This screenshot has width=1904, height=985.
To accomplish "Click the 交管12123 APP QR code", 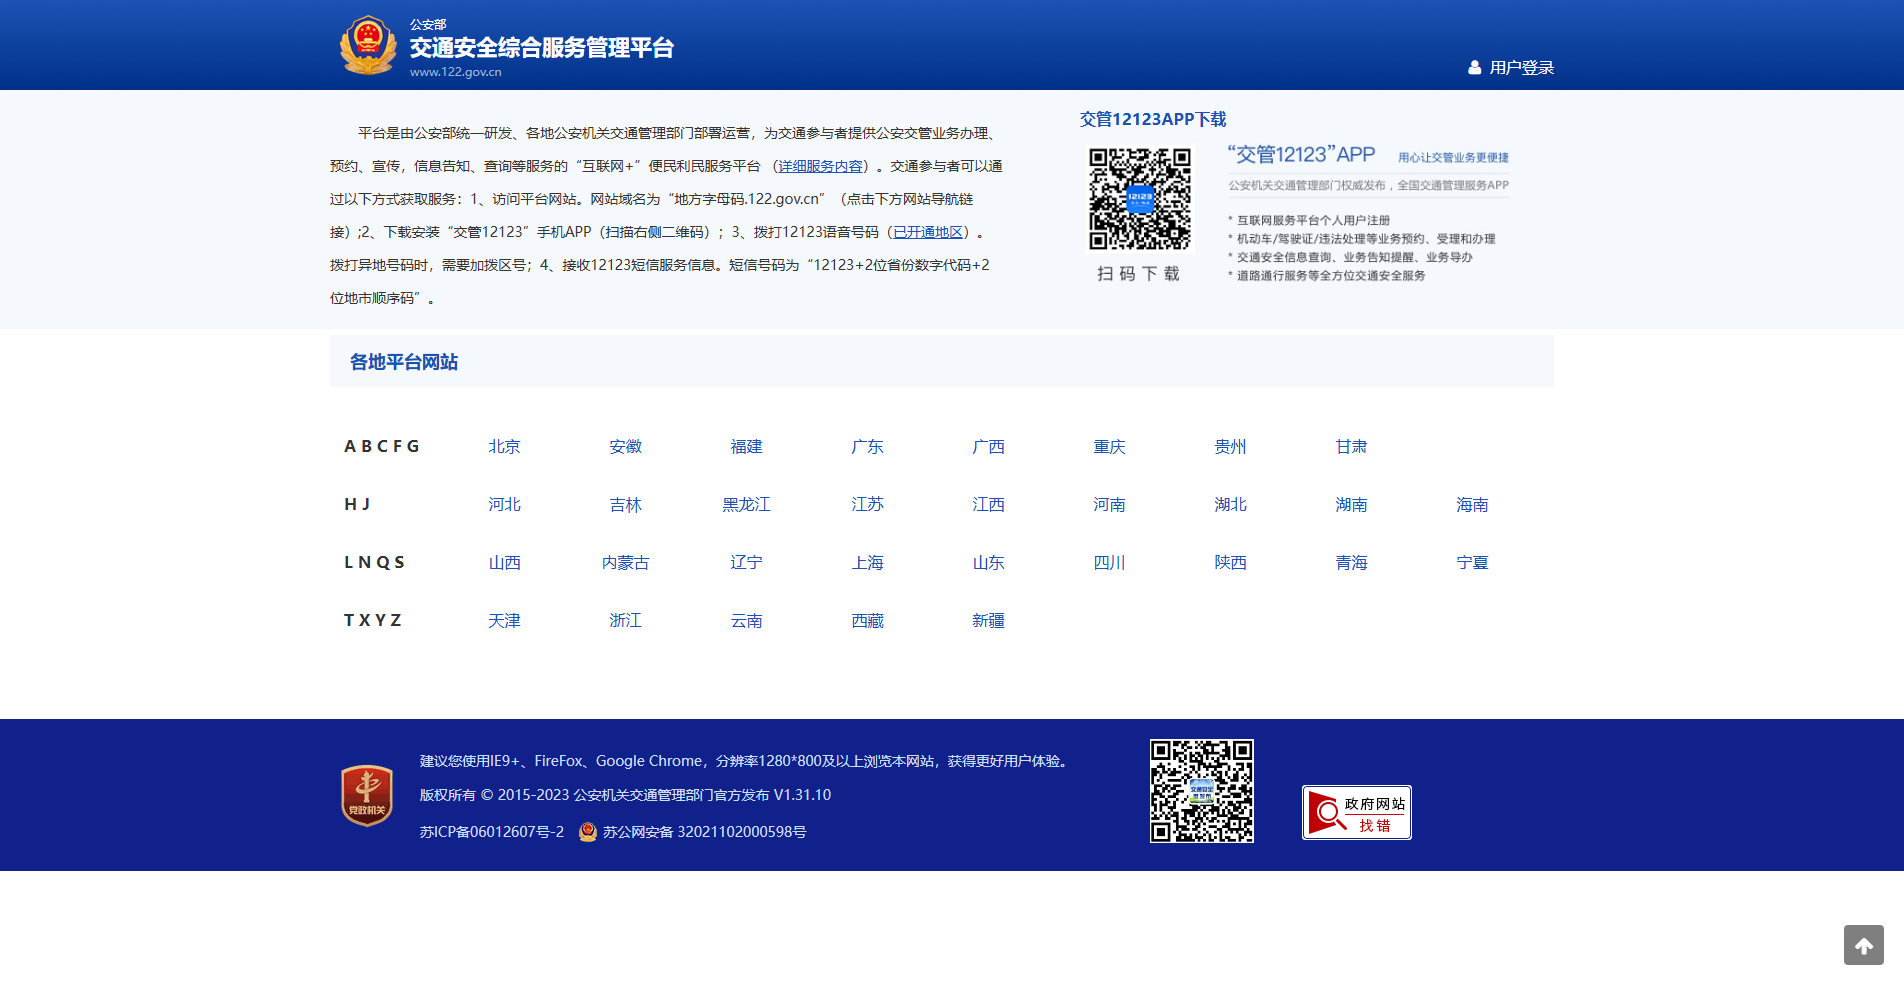I will click(x=1139, y=198).
